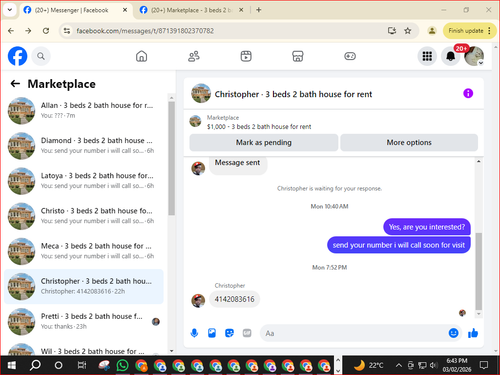Click the 4142083616 message bubble
The height and width of the screenshot is (375, 500).
click(x=234, y=299)
